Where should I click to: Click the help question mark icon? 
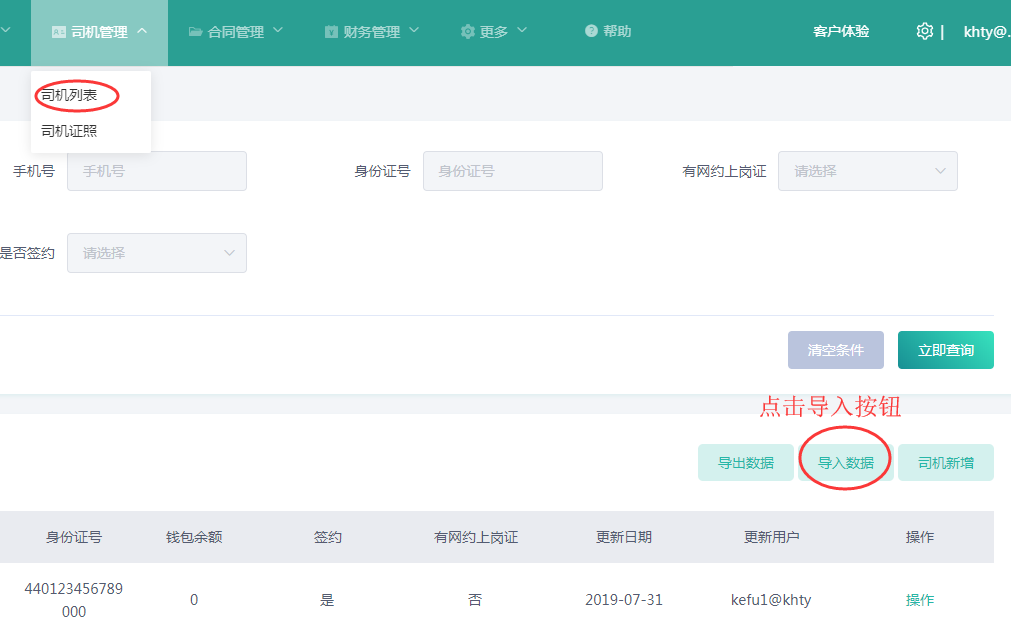[x=591, y=32]
